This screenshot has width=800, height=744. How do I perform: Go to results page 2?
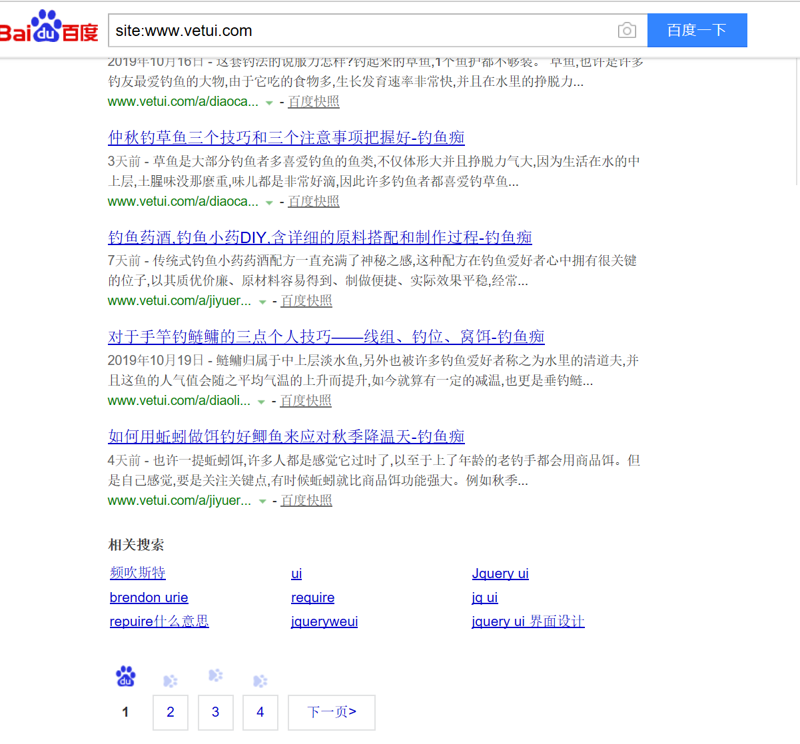tap(170, 712)
